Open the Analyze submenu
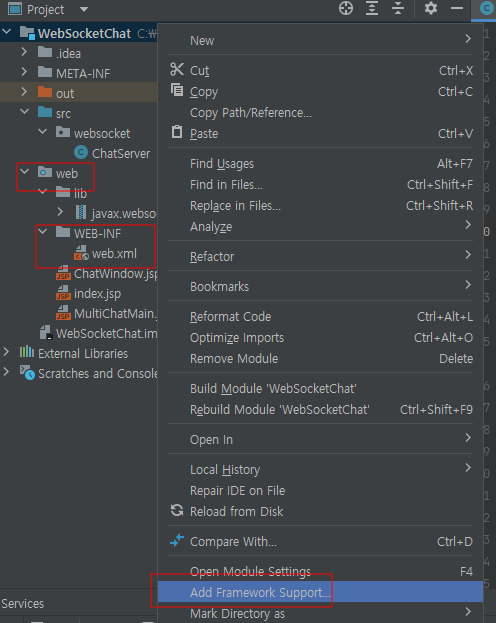Image resolution: width=496 pixels, height=623 pixels. coord(320,227)
